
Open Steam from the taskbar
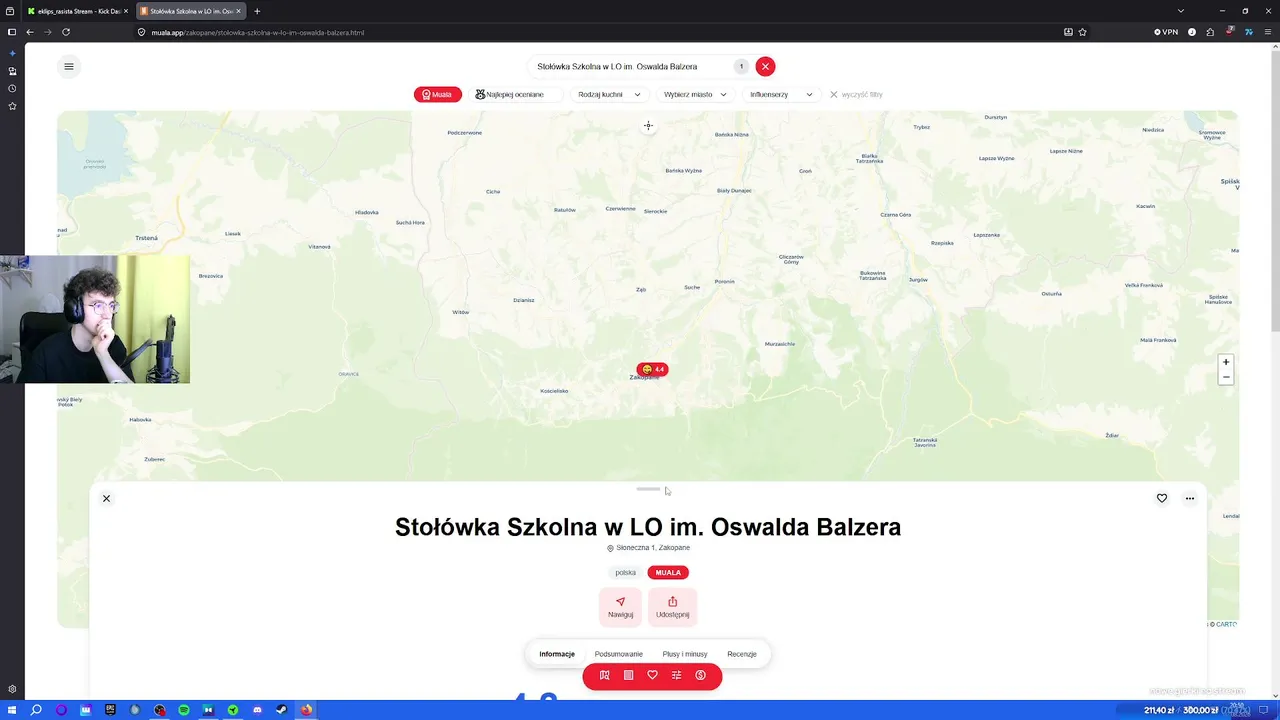pos(281,710)
